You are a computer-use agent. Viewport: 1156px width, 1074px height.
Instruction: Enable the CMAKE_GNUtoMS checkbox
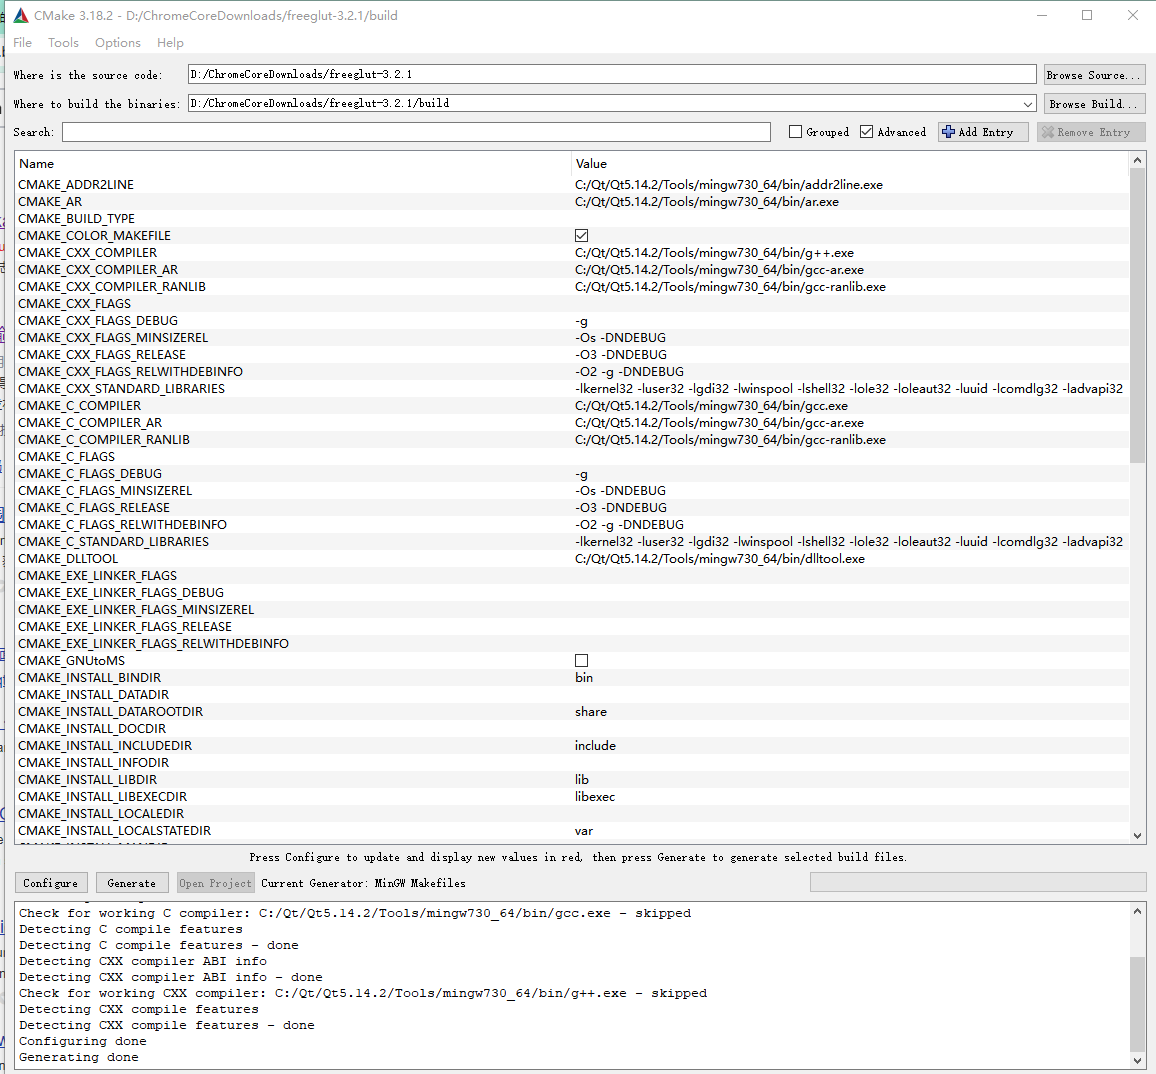(582, 661)
